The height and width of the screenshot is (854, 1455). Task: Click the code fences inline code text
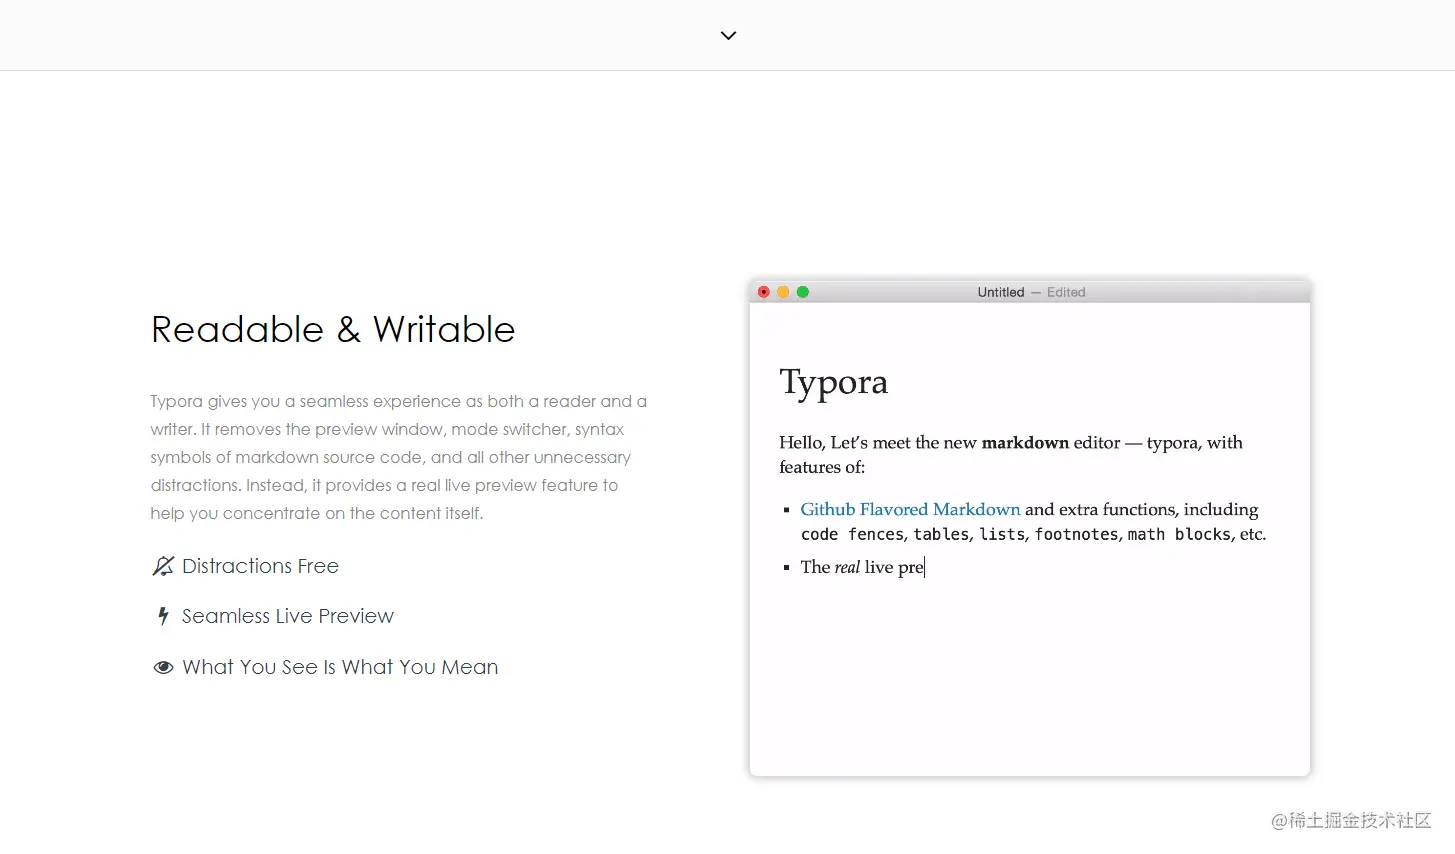pyautogui.click(x=852, y=534)
